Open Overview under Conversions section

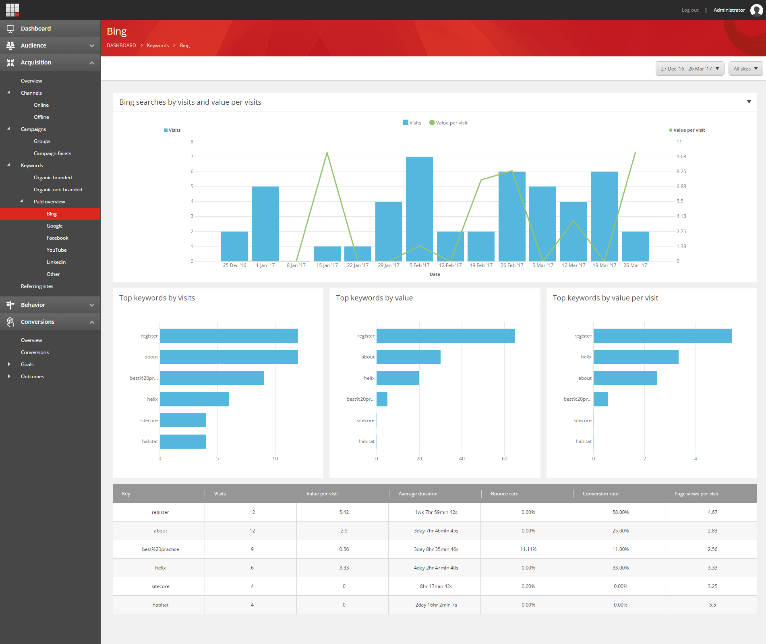pyautogui.click(x=31, y=340)
